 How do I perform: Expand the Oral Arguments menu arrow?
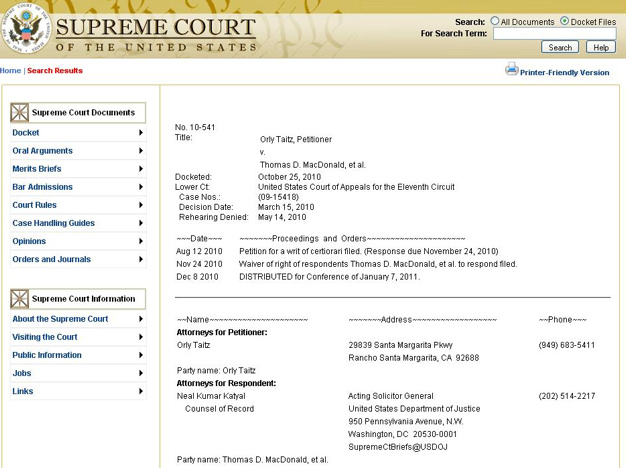tap(141, 151)
